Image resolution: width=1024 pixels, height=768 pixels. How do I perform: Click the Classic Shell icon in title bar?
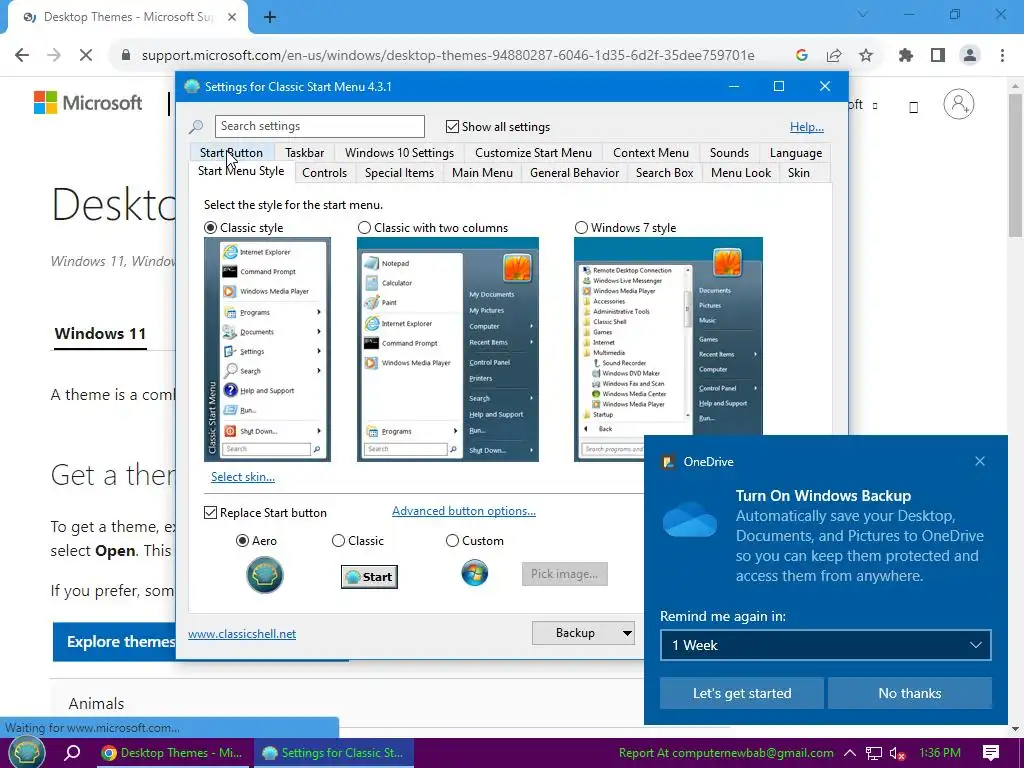pos(192,86)
